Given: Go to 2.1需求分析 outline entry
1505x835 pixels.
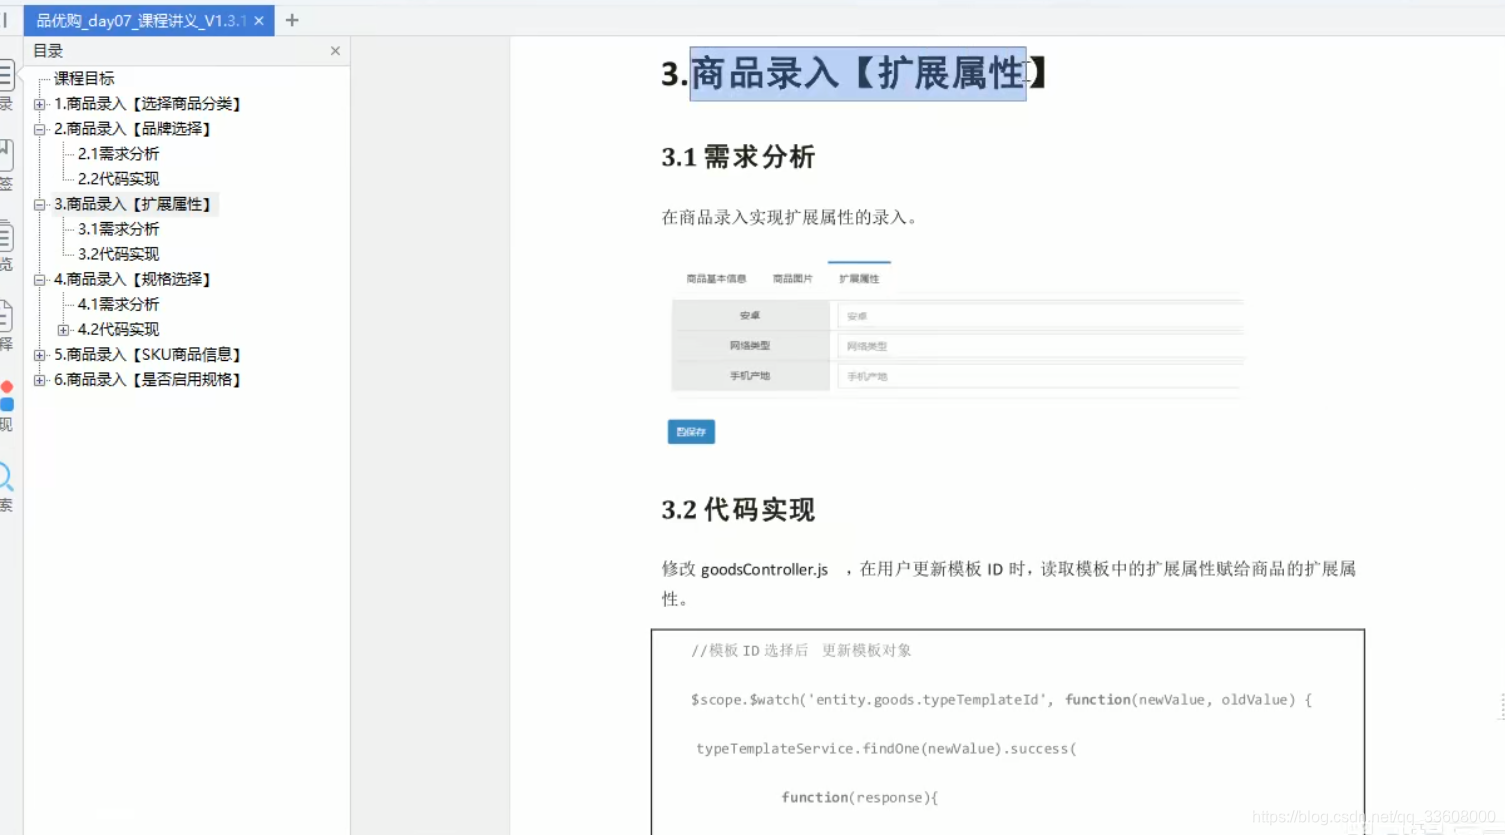Looking at the screenshot, I should 118,154.
